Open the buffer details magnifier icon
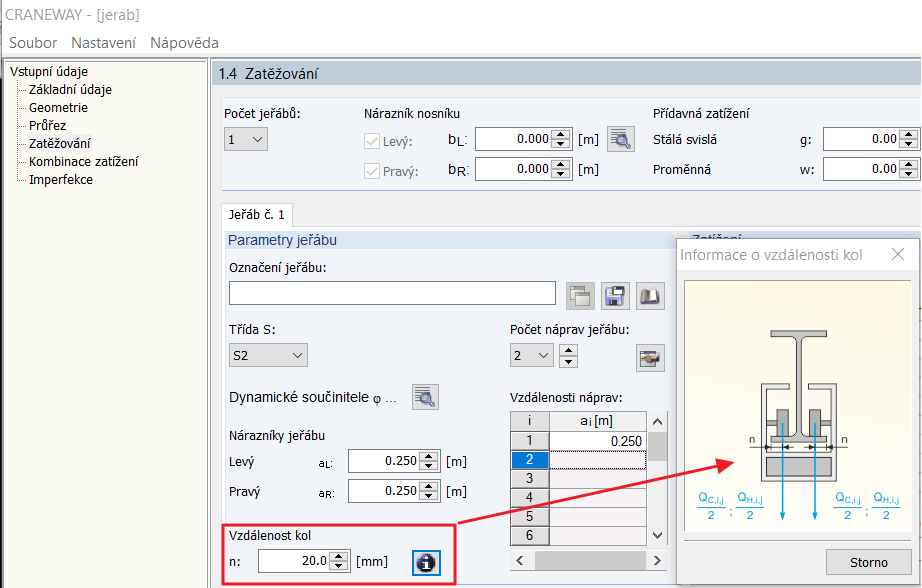This screenshot has height=588, width=922. coord(620,139)
